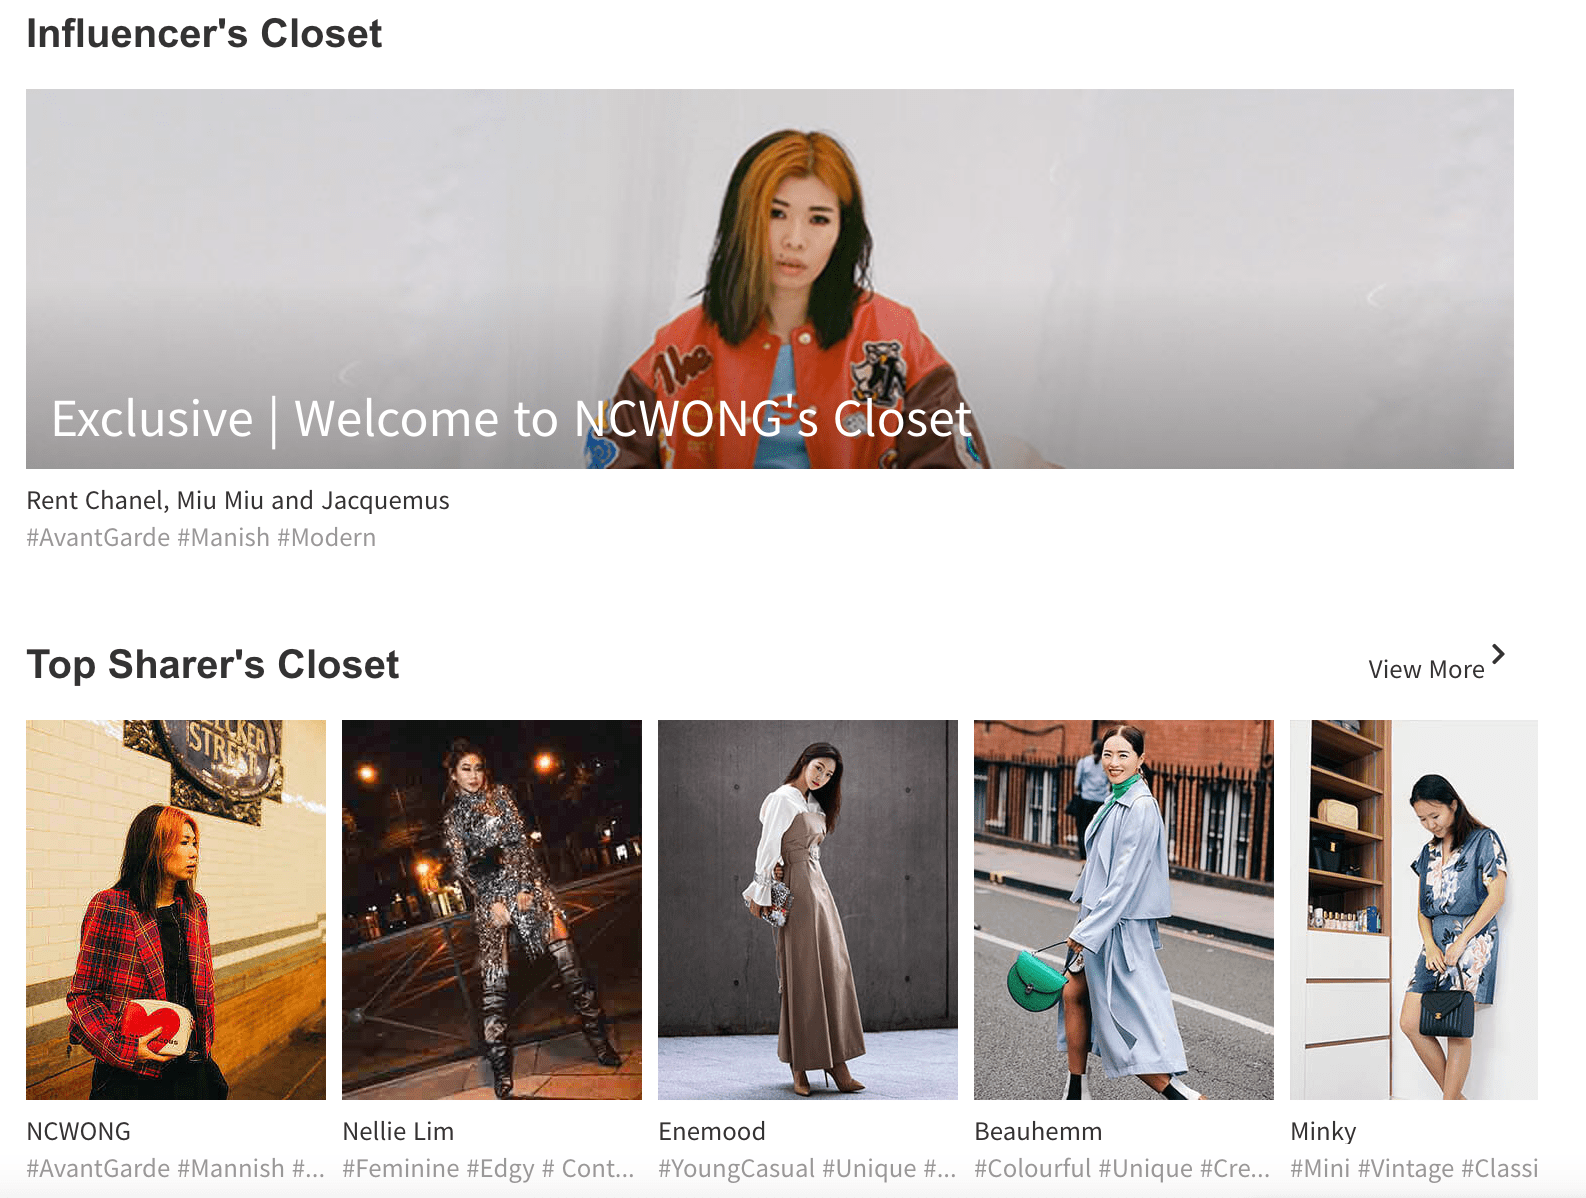Click the Minky sharer name
Viewport: 1586px width, 1198px height.
1323,1131
